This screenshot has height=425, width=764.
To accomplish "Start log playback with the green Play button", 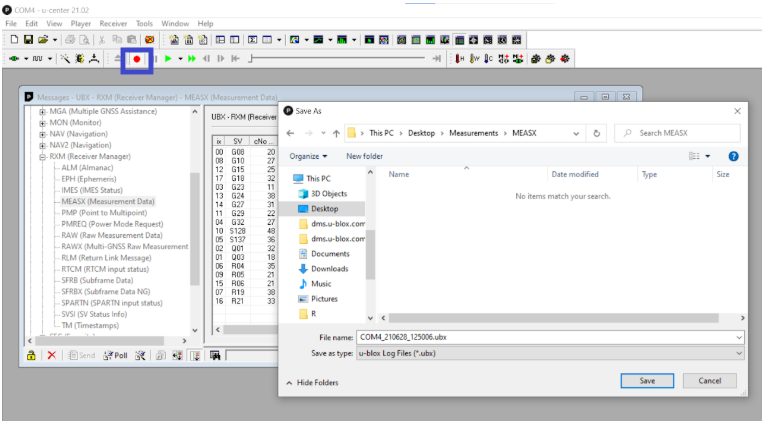I will [168, 58].
